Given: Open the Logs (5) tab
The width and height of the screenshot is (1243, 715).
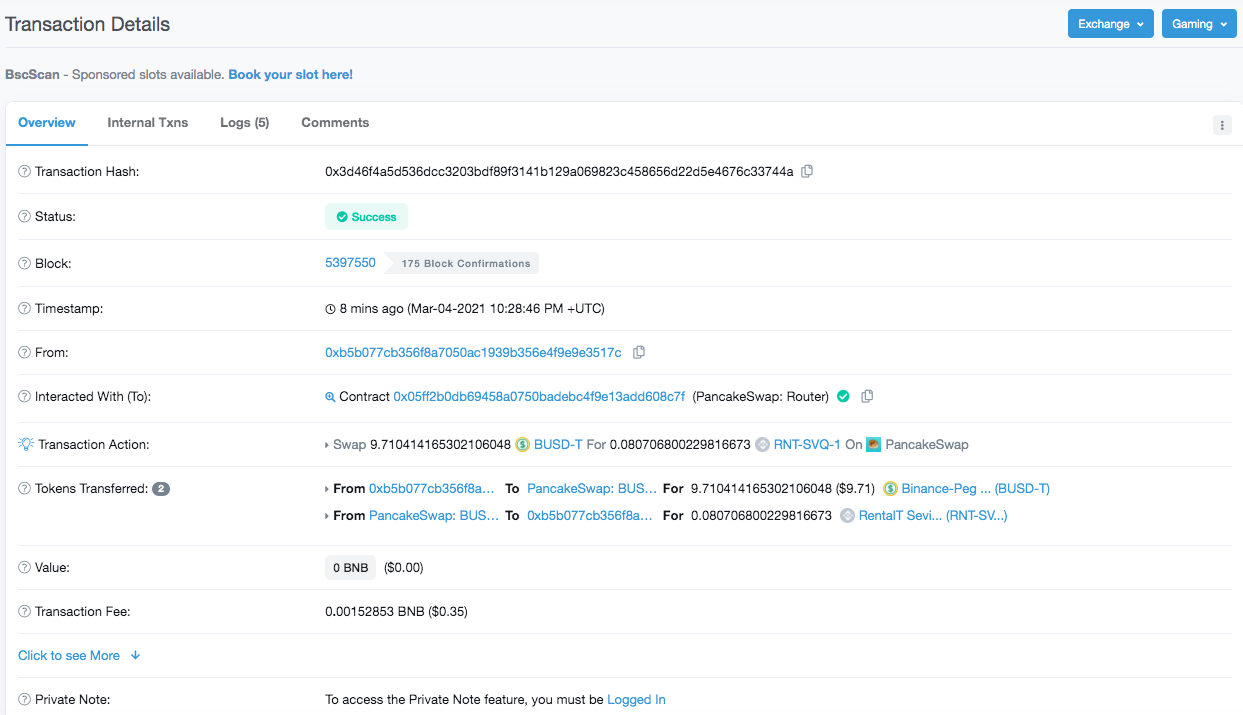Looking at the screenshot, I should (x=245, y=123).
